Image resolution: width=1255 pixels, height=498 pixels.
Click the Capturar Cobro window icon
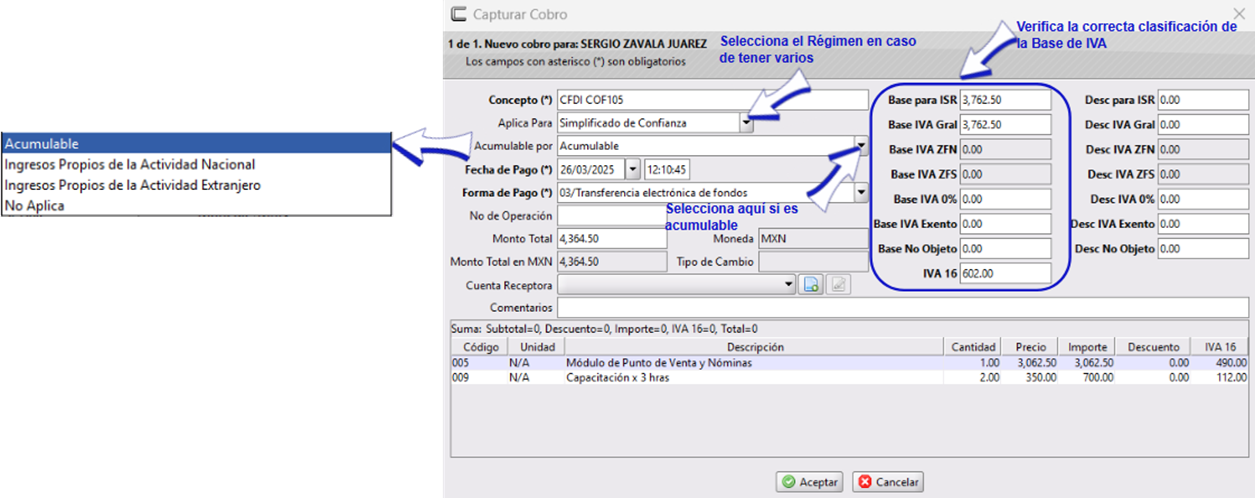pos(458,14)
